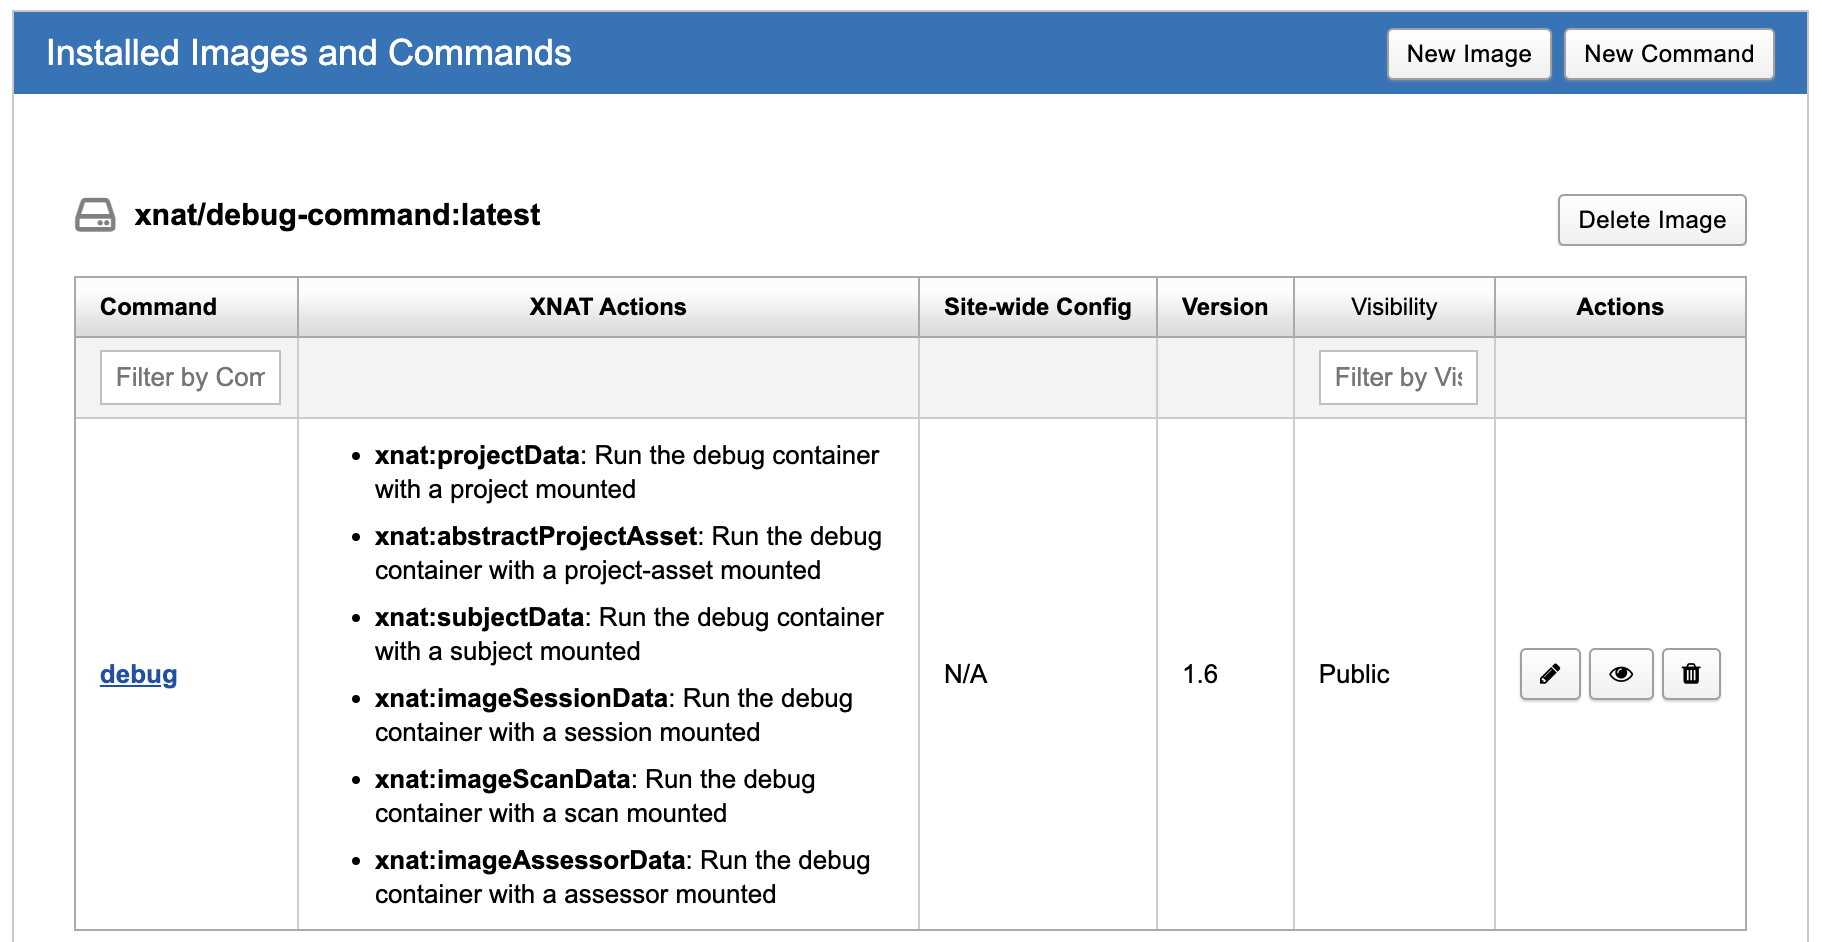Focus the Filter by Command field
Image resolution: width=1822 pixels, height=942 pixels.
[x=190, y=377]
